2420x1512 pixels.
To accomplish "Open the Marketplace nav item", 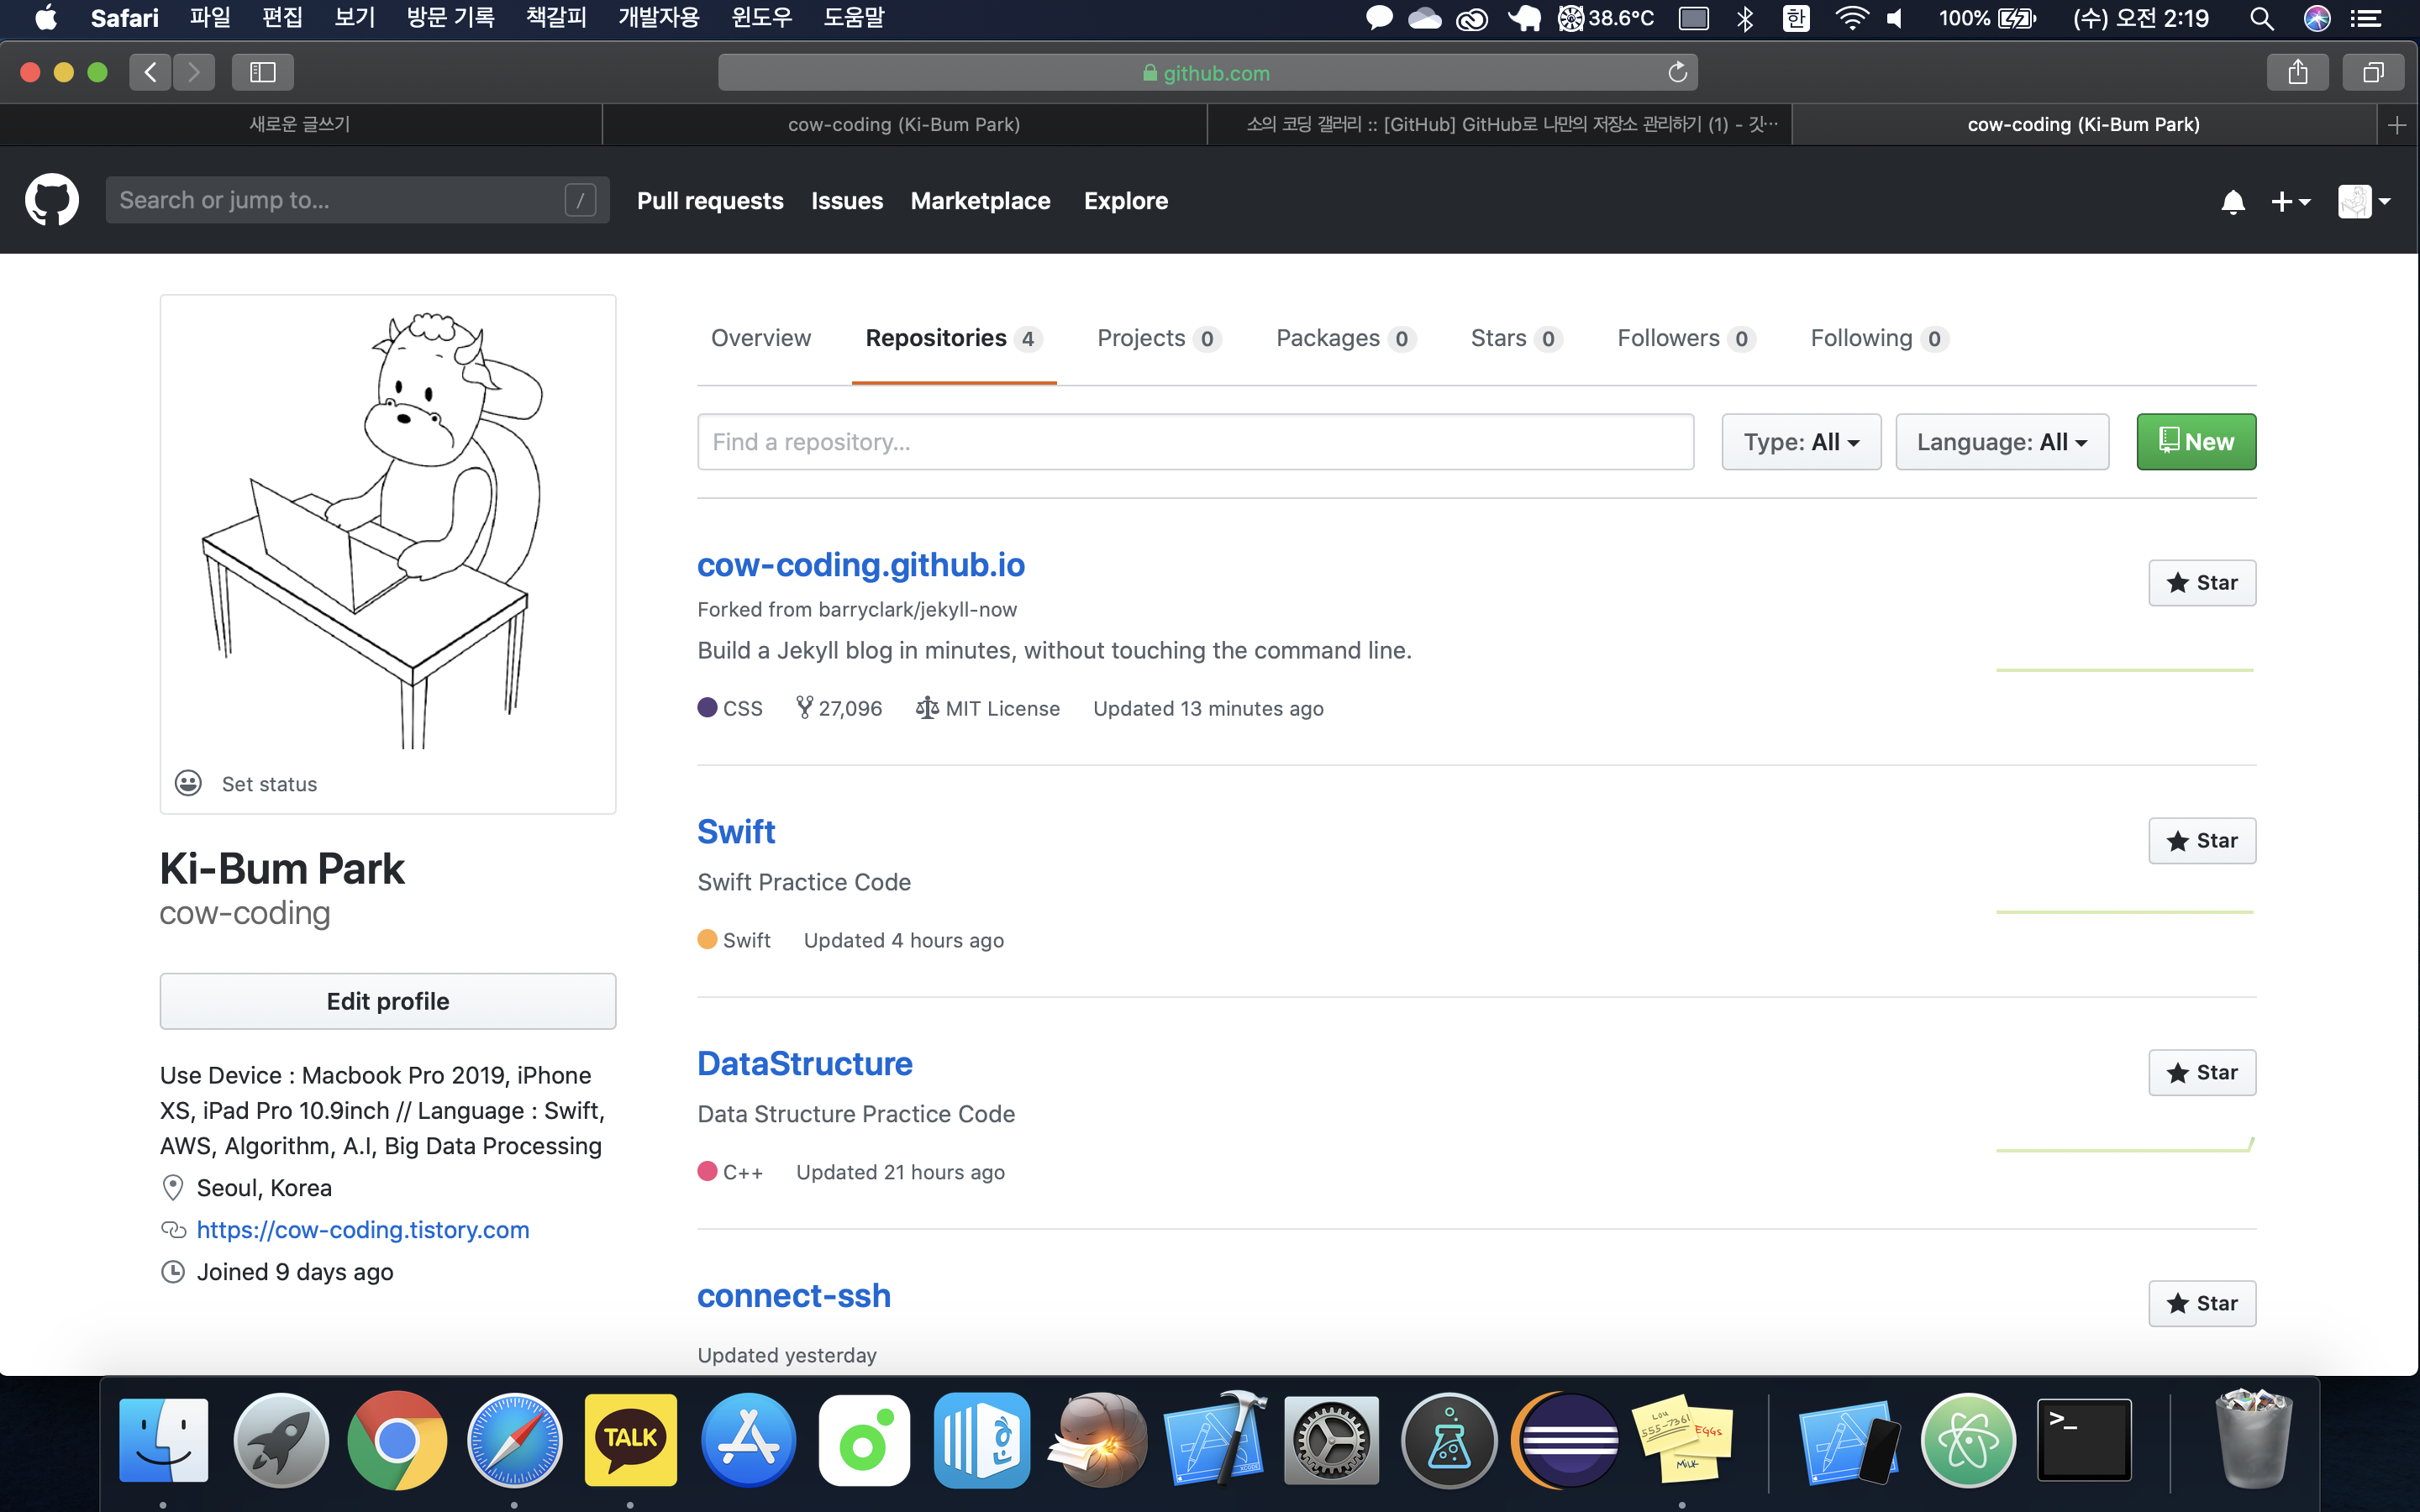I will [x=980, y=201].
